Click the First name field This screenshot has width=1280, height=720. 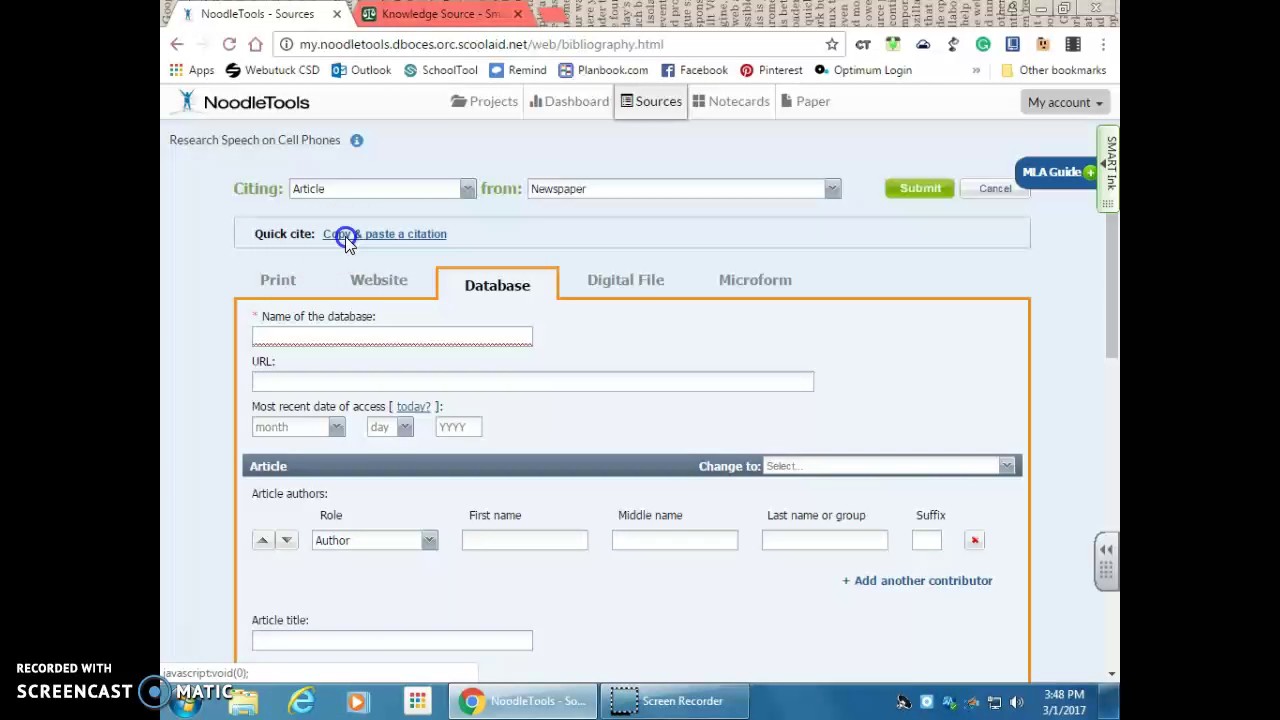[525, 540]
